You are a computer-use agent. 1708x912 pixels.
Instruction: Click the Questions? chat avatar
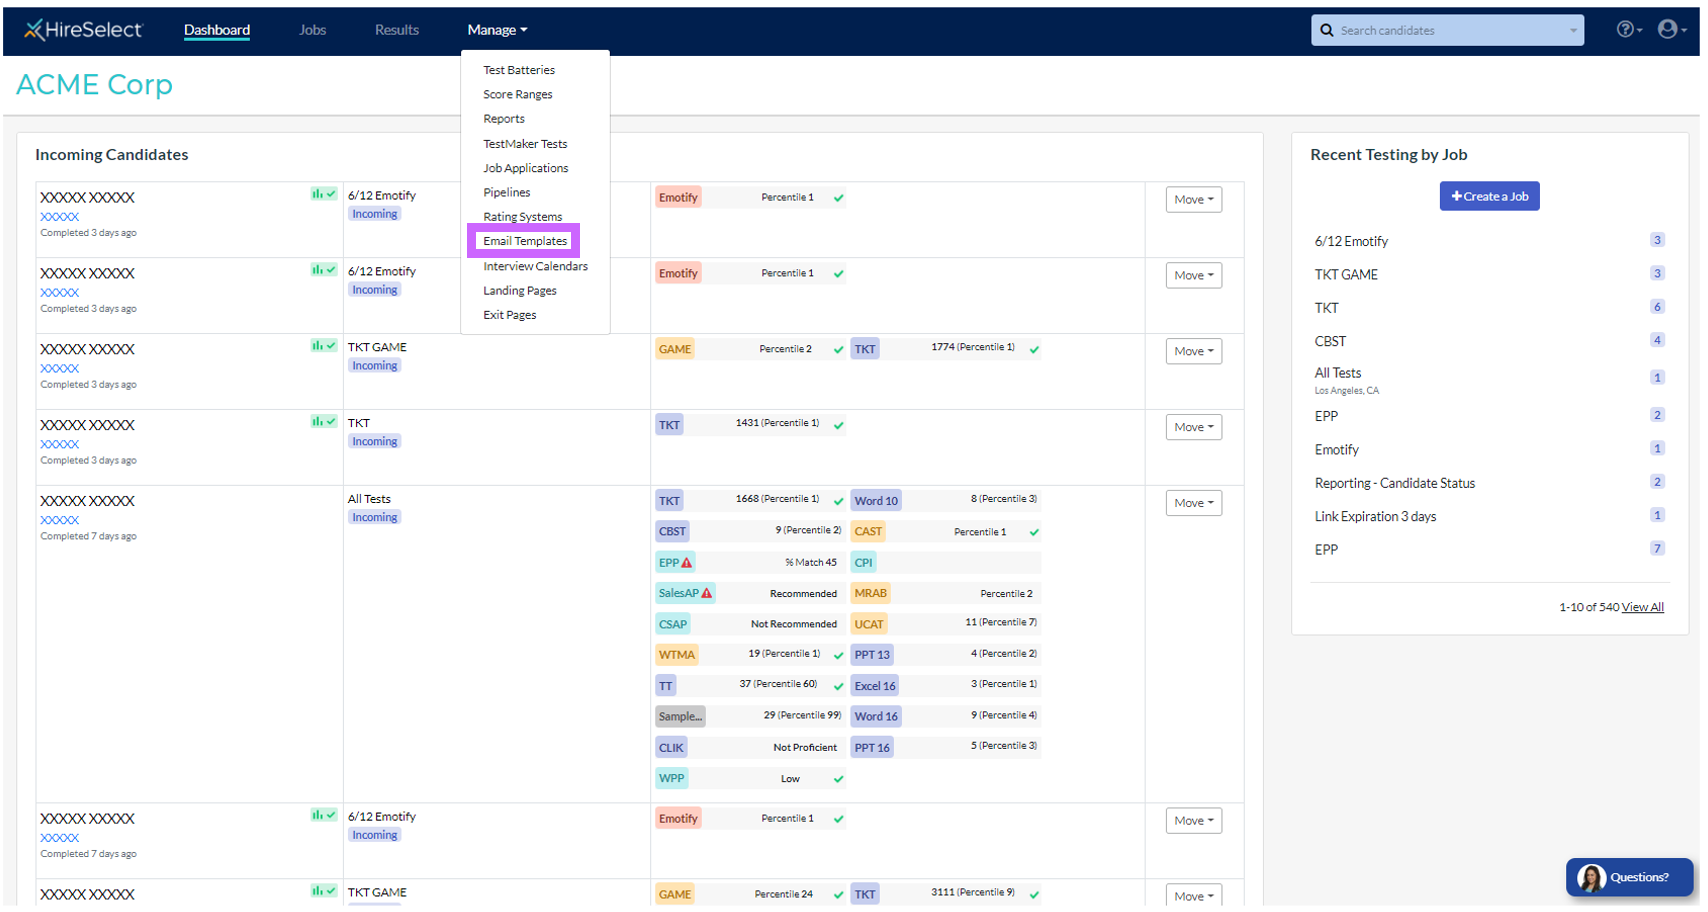tap(1591, 878)
